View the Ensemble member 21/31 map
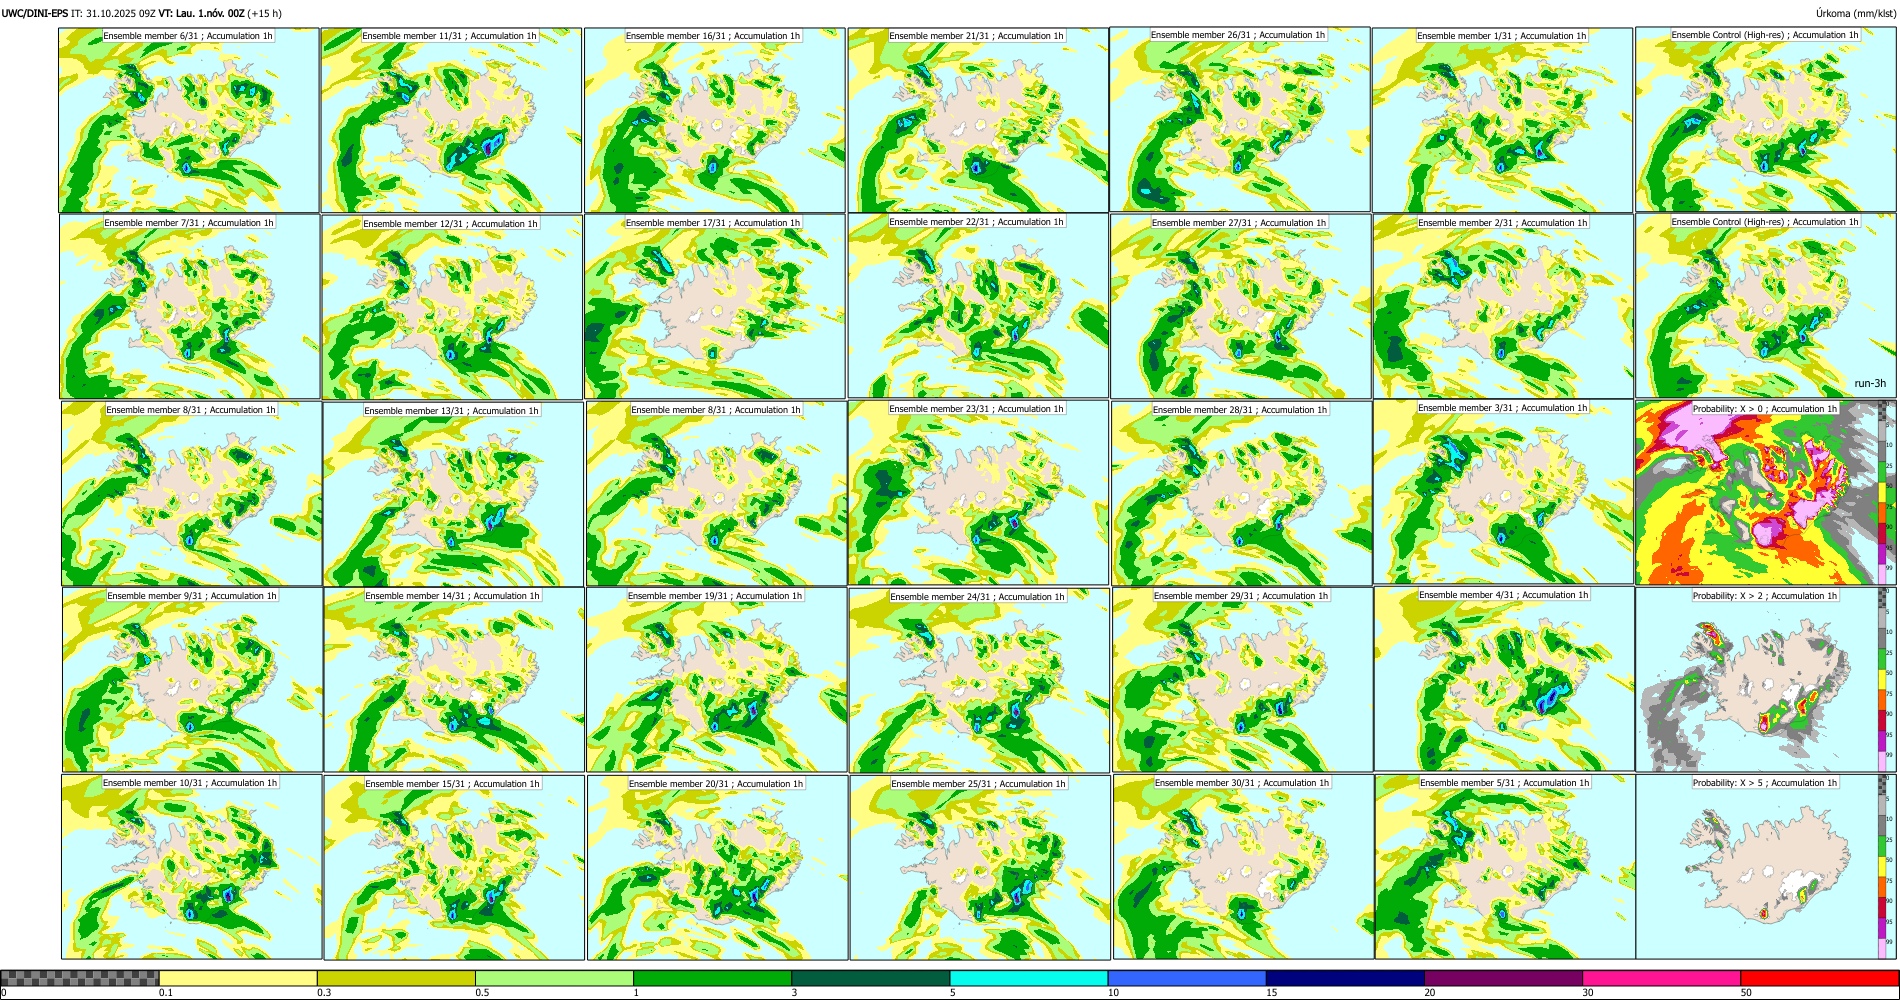The image size is (1900, 1000). [x=978, y=120]
